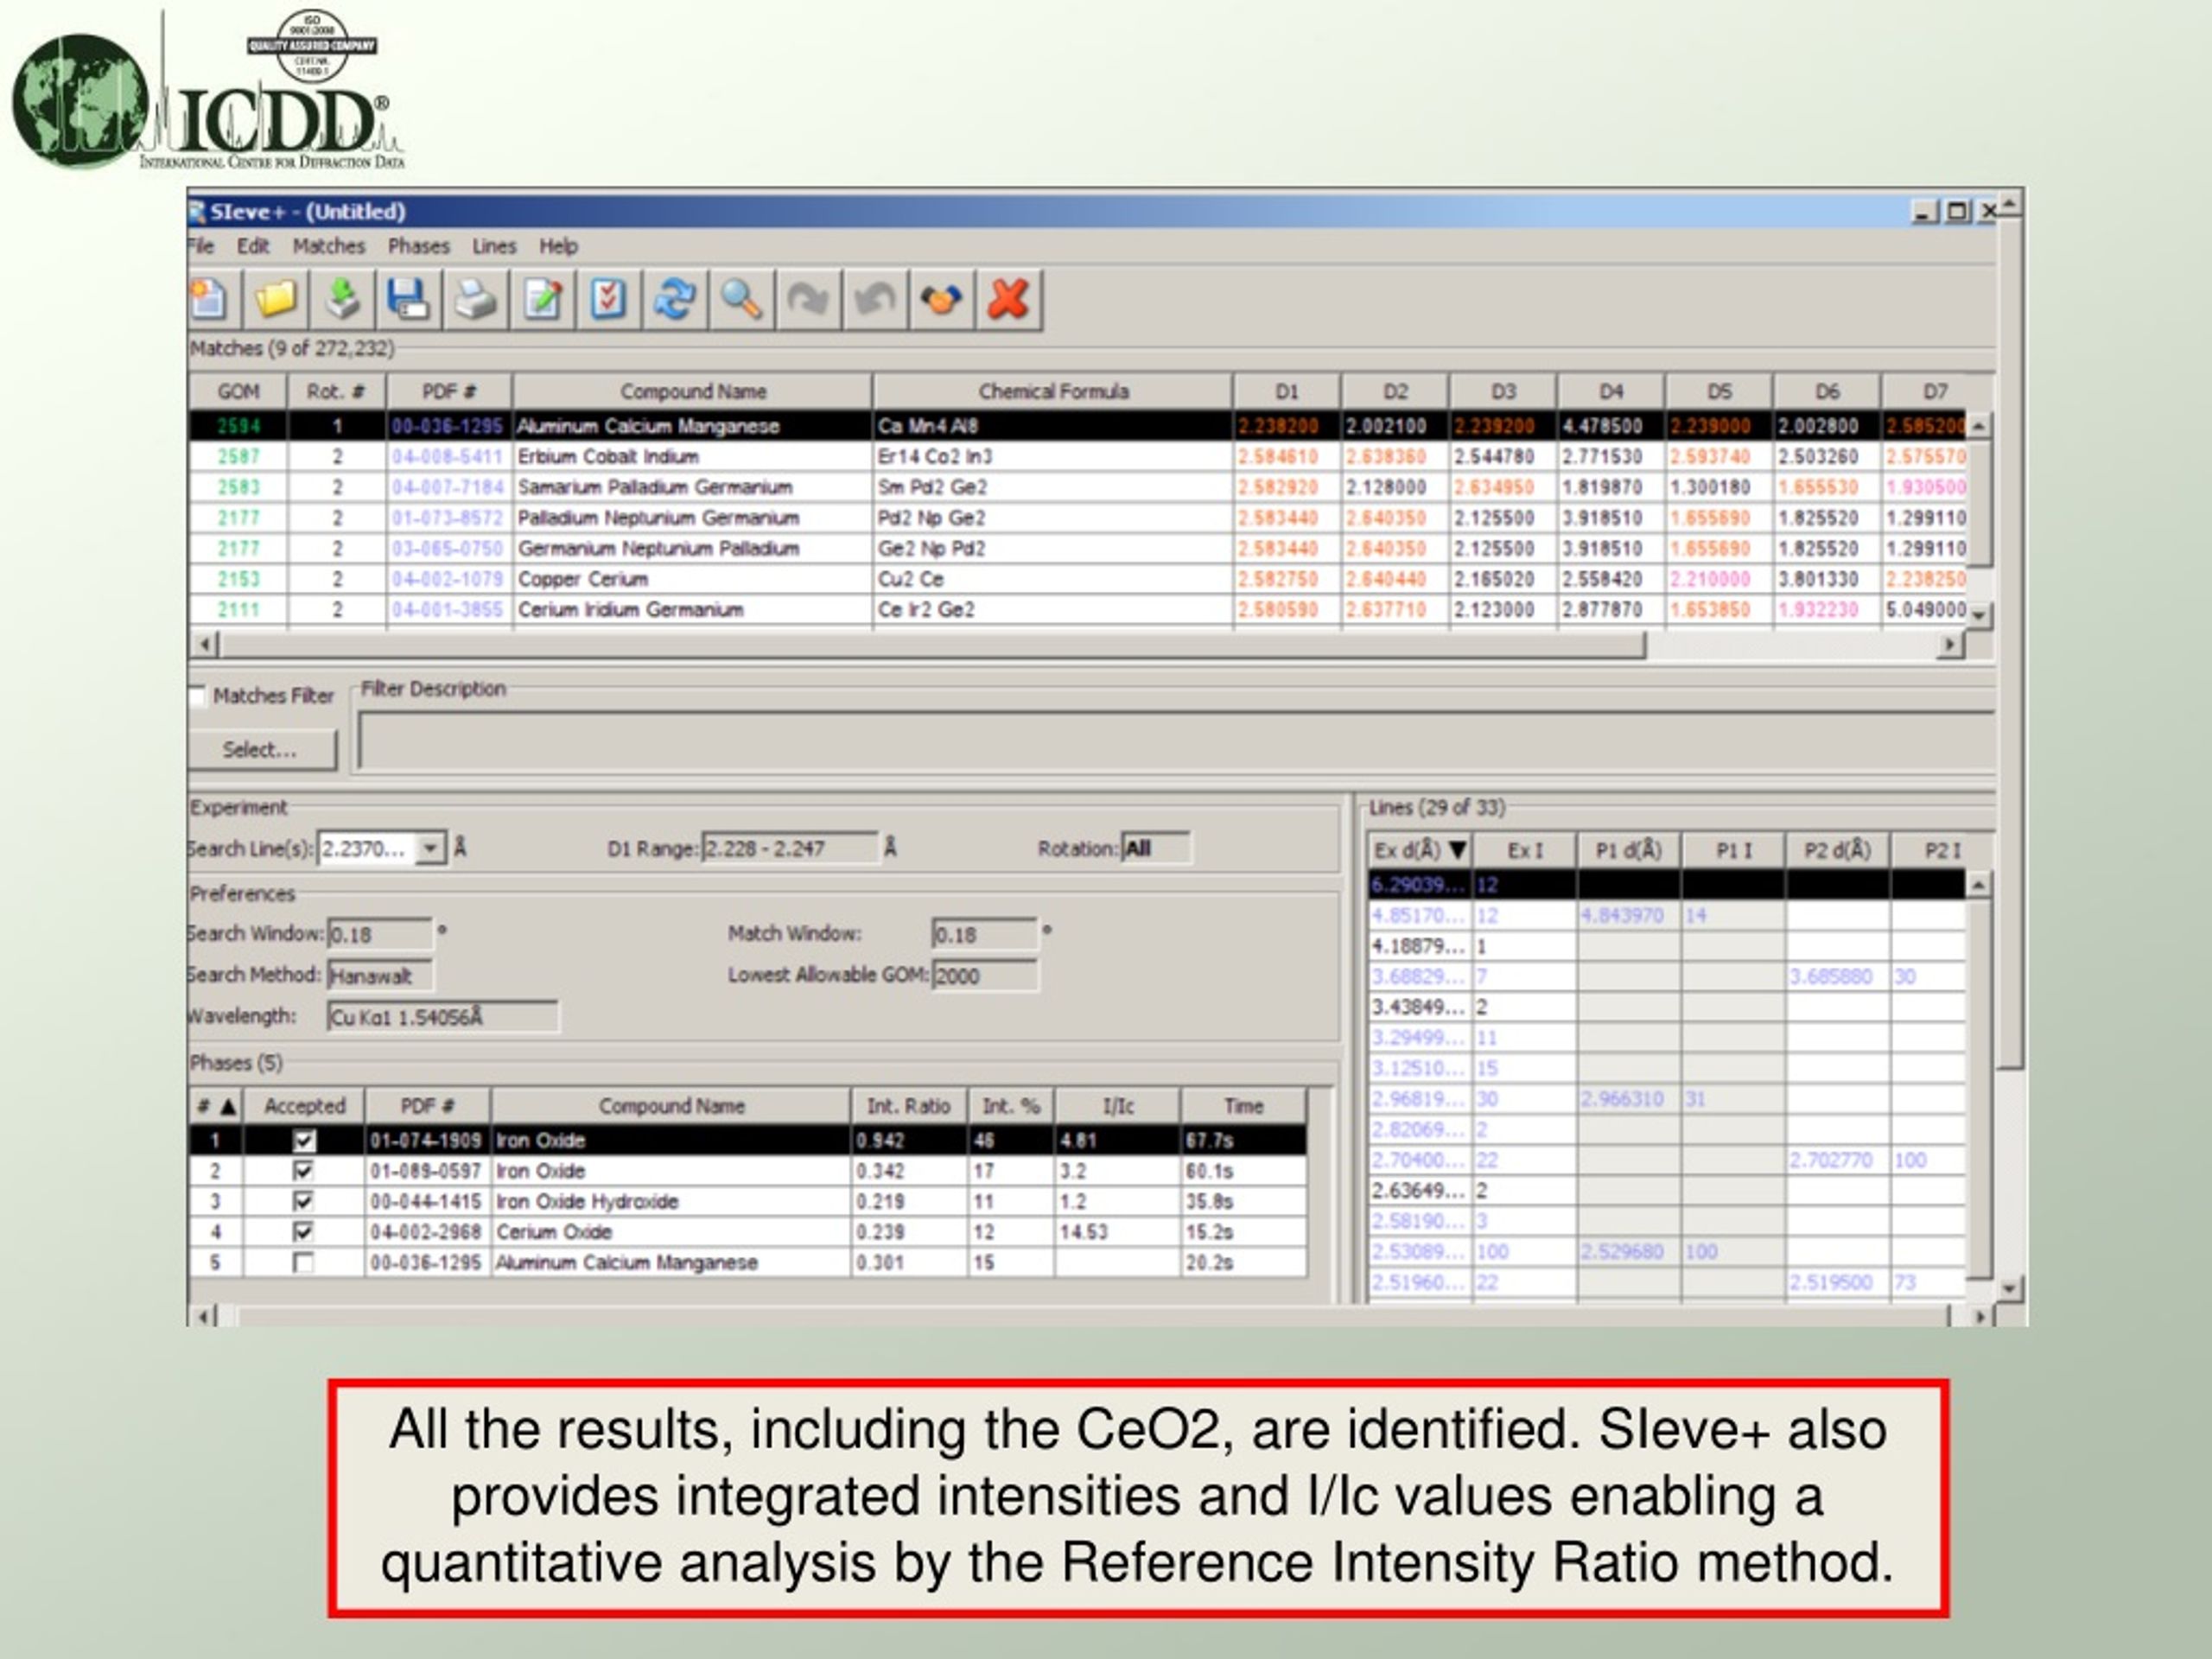Uncheck Accepted for Cerium Oxide

click(x=304, y=1232)
